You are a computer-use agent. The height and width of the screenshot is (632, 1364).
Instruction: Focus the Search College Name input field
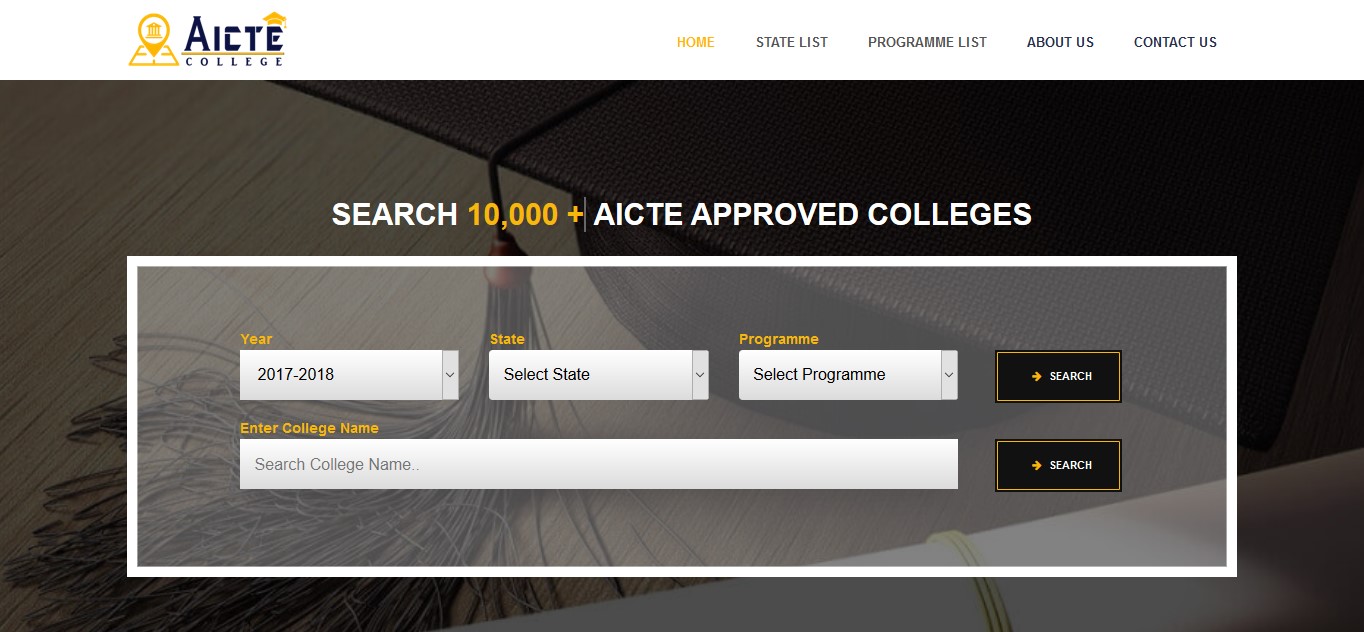click(x=599, y=464)
